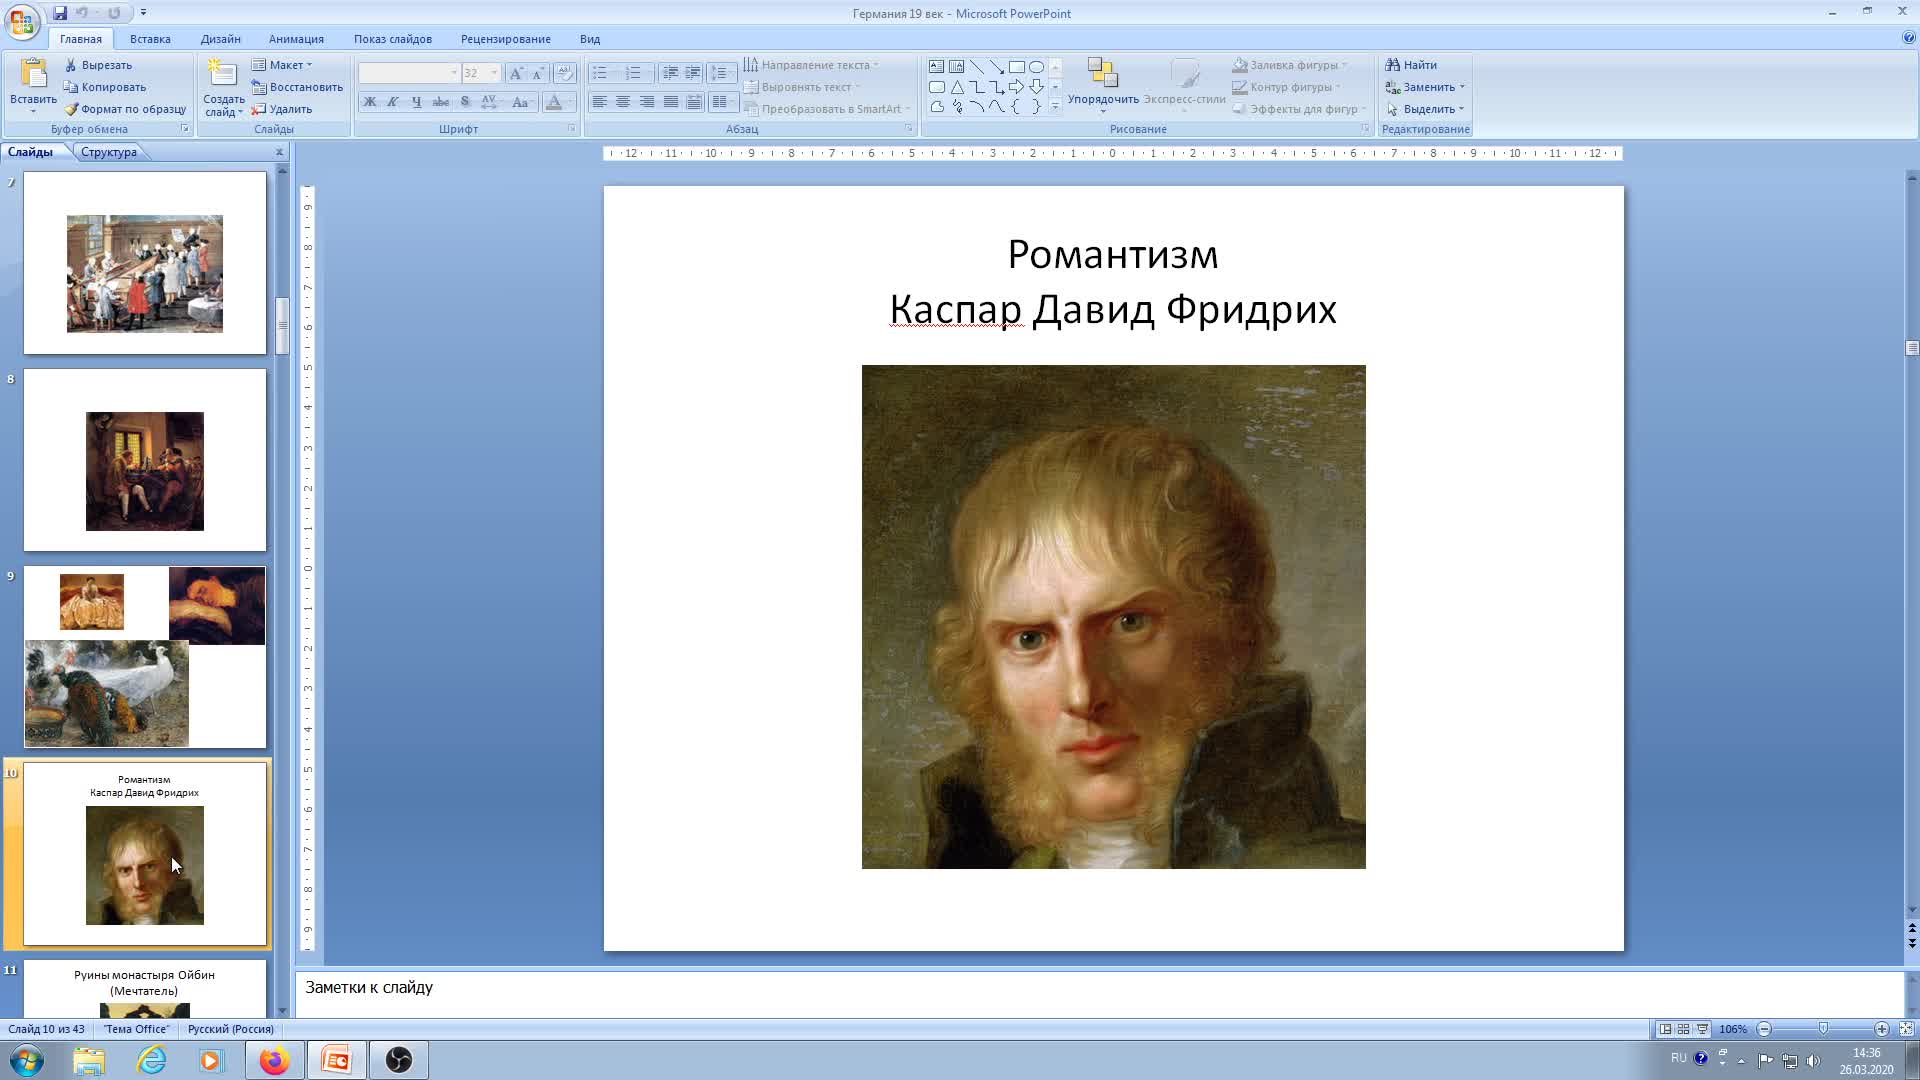1920x1080 pixels.
Task: Toggle Align Text Left
Action: pyautogui.click(x=599, y=102)
